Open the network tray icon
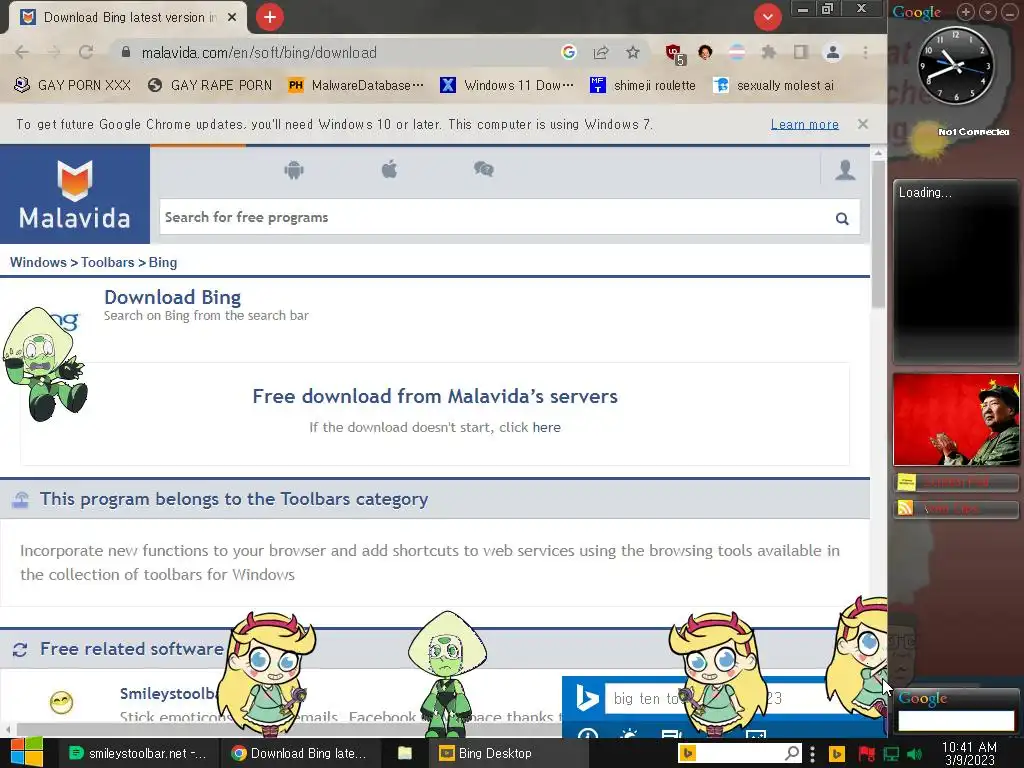This screenshot has height=768, width=1024. pyautogui.click(x=891, y=754)
